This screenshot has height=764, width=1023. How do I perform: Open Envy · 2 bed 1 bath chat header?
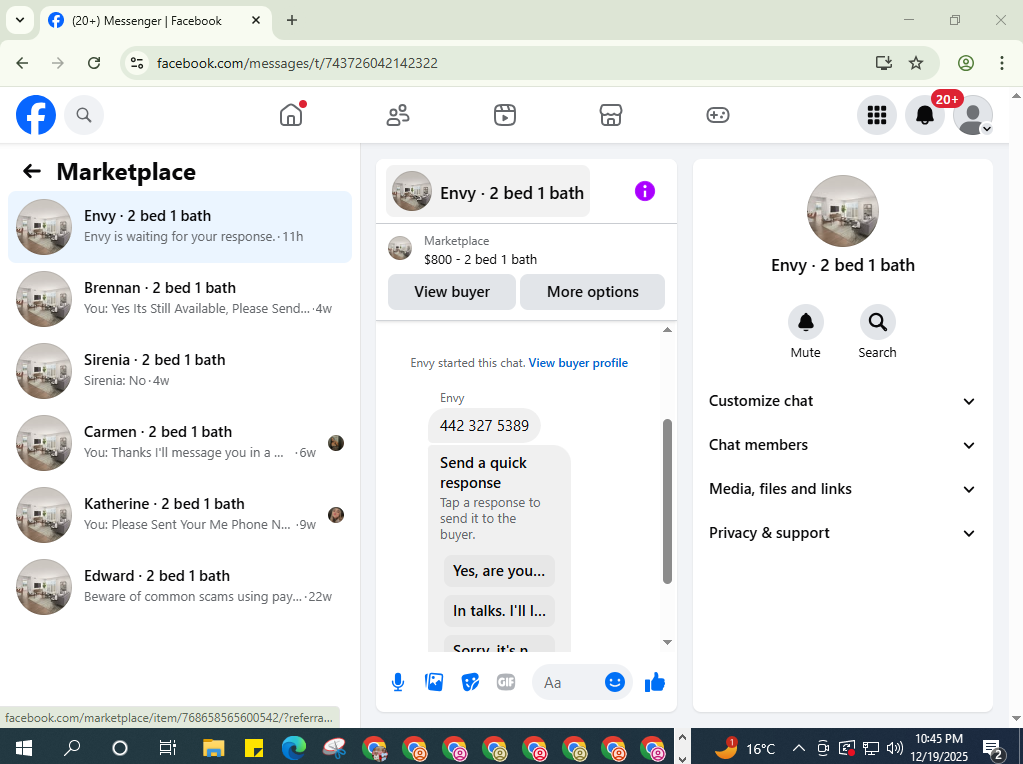coord(488,191)
